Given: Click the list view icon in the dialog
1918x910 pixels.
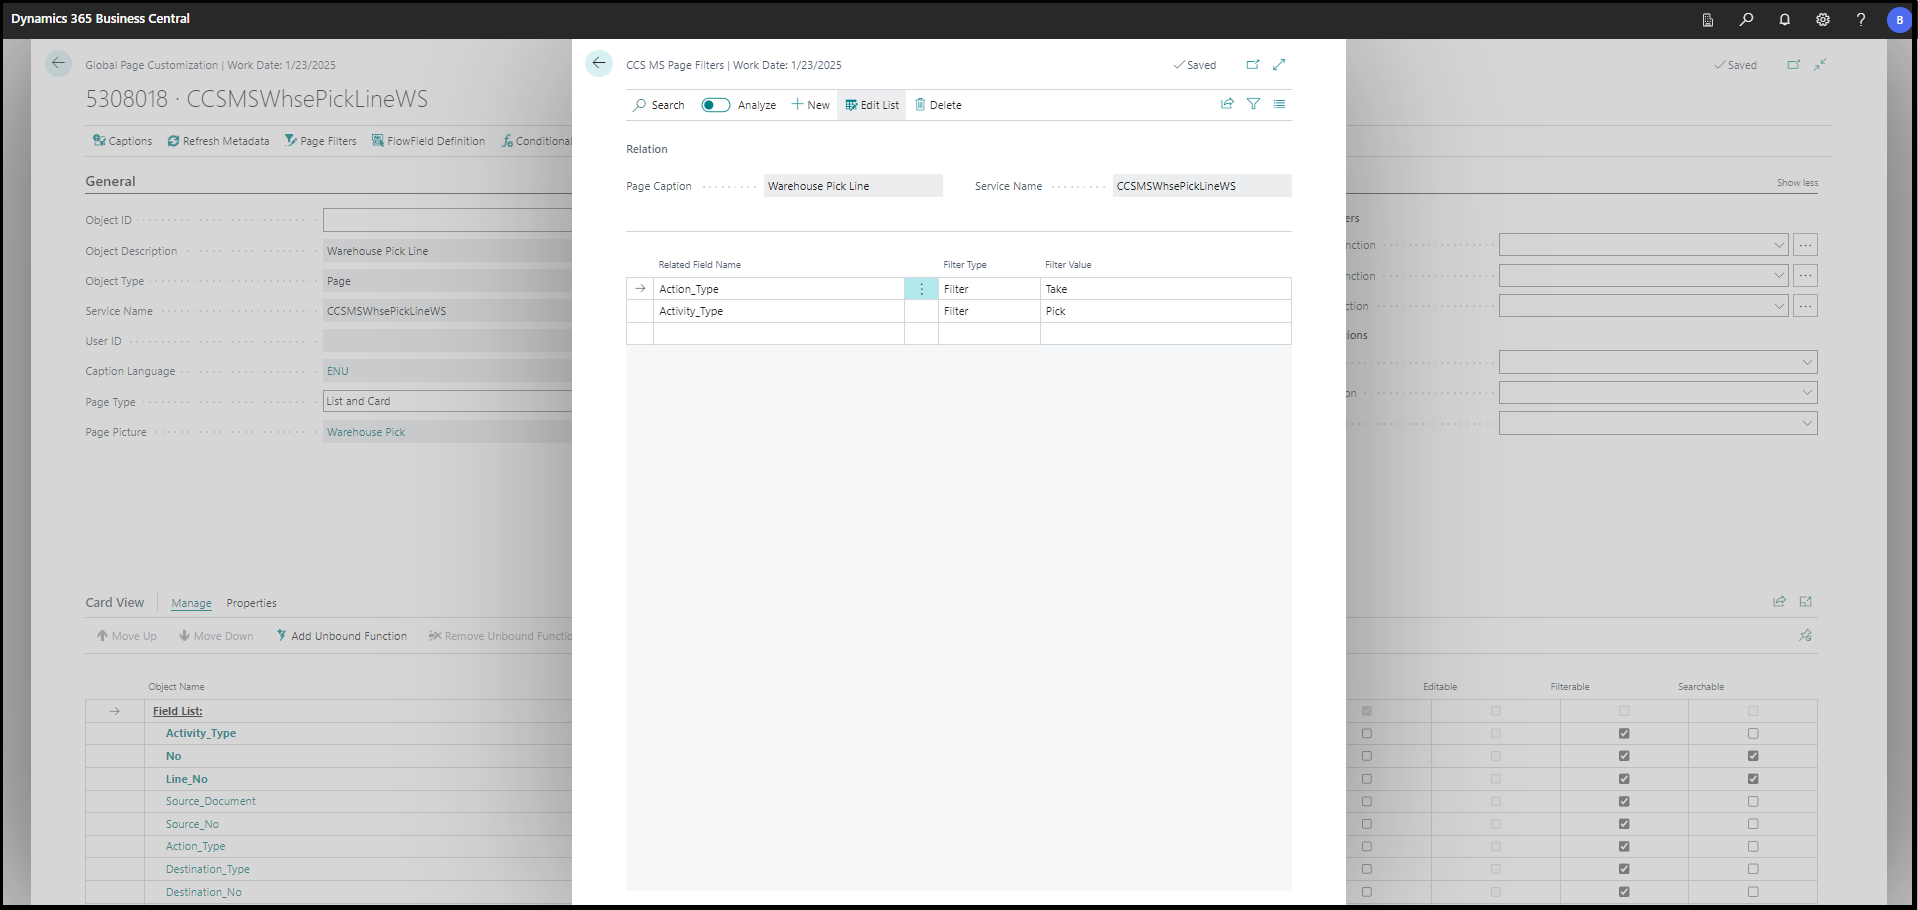Looking at the screenshot, I should pos(1280,103).
